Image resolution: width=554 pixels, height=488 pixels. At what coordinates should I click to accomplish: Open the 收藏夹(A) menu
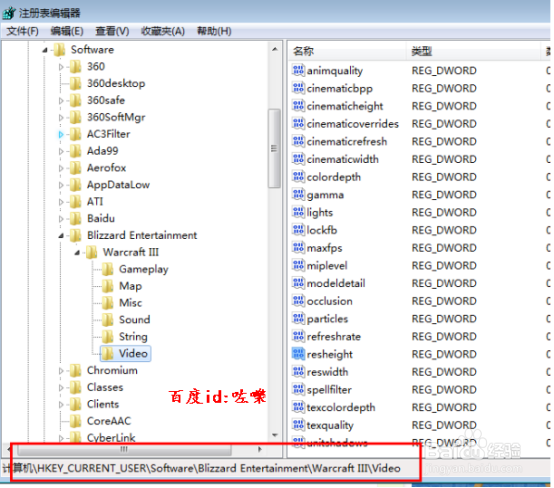coord(163,31)
